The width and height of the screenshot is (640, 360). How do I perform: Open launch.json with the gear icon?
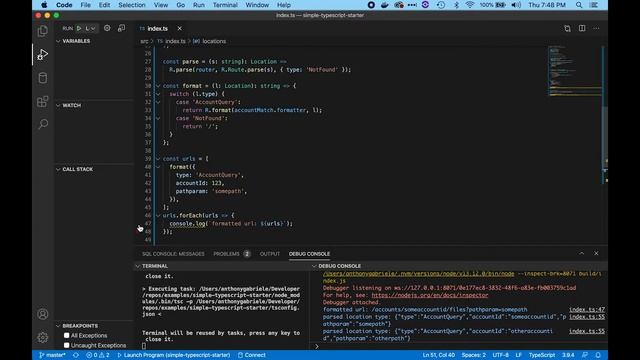(x=107, y=28)
